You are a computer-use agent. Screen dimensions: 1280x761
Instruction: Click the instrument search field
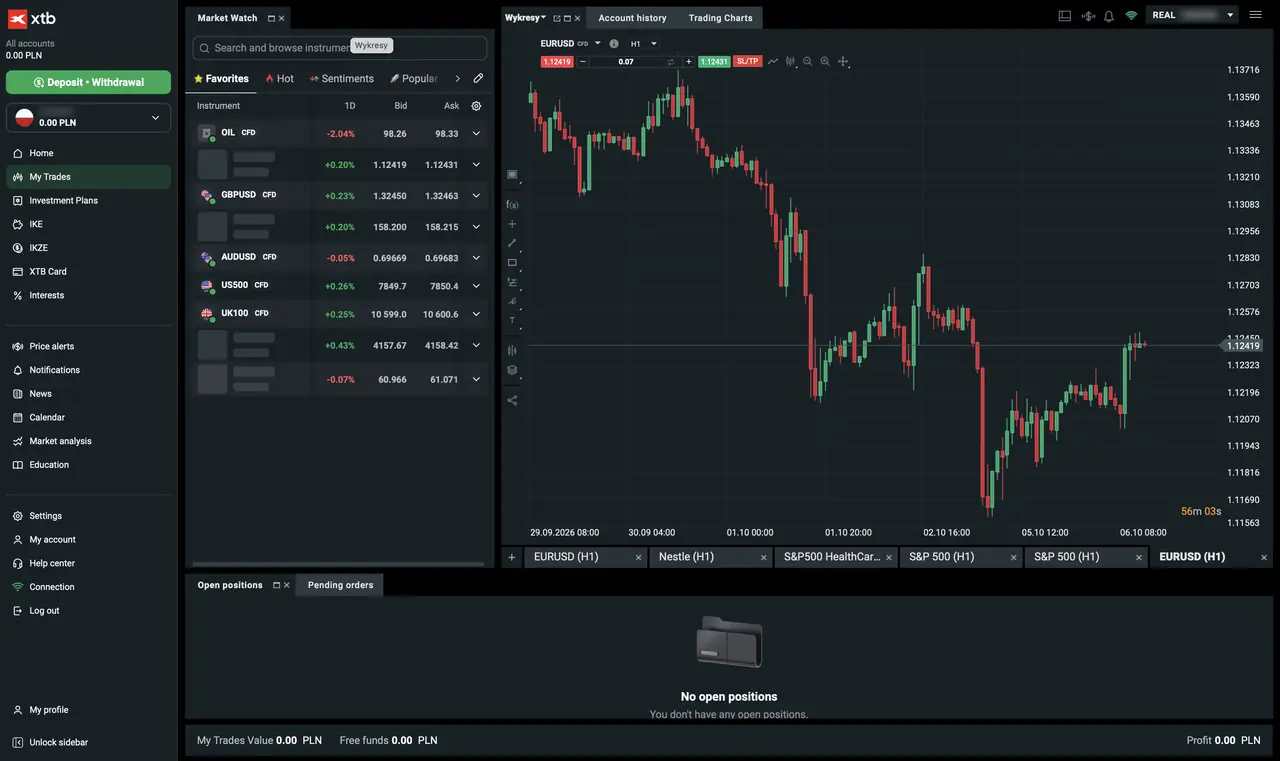coord(340,48)
